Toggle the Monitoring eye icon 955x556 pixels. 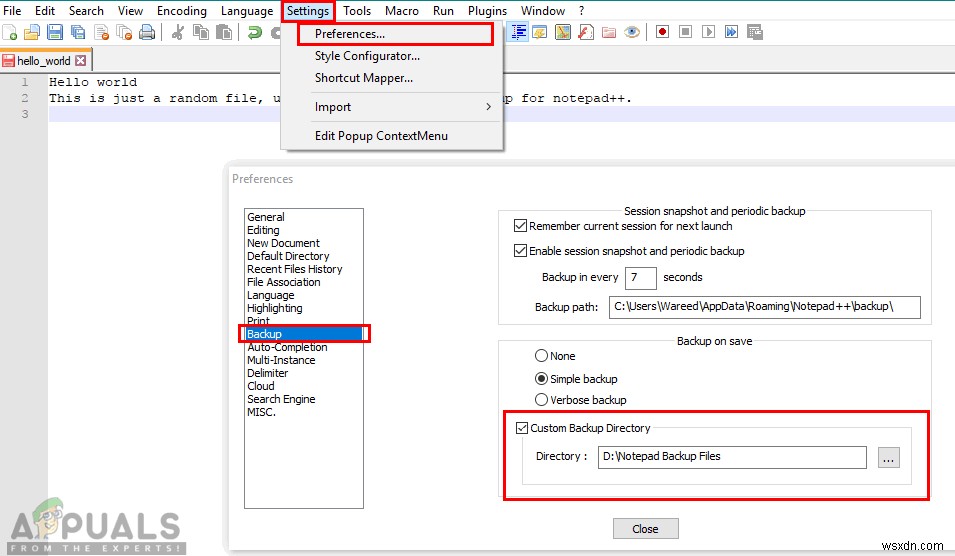click(x=632, y=32)
